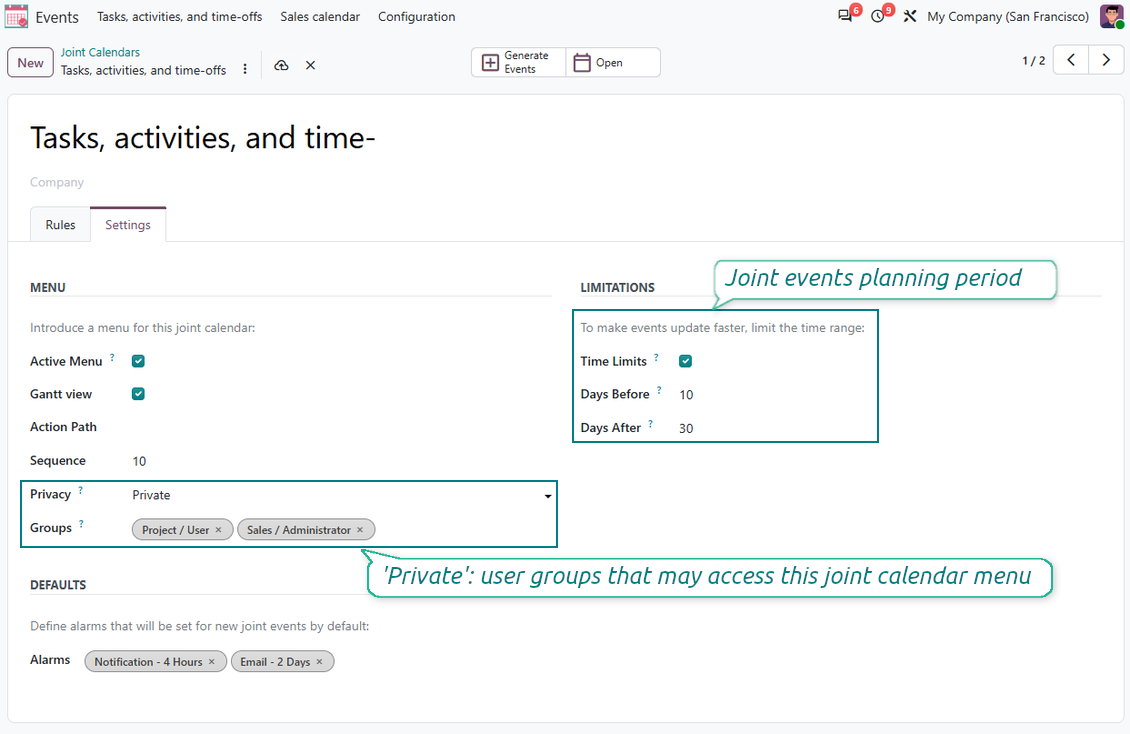
Task: Switch to the Settings tab
Action: pos(128,225)
